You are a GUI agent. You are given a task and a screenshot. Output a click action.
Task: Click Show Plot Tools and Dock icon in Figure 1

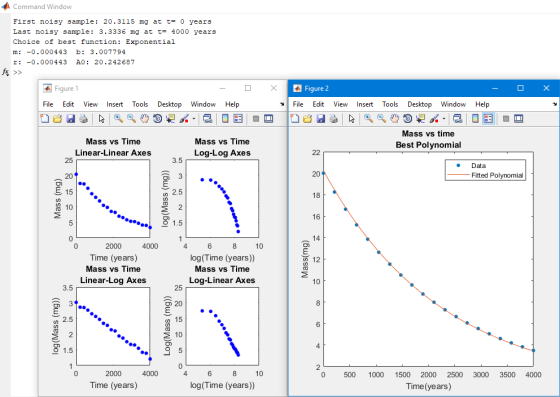(269, 119)
